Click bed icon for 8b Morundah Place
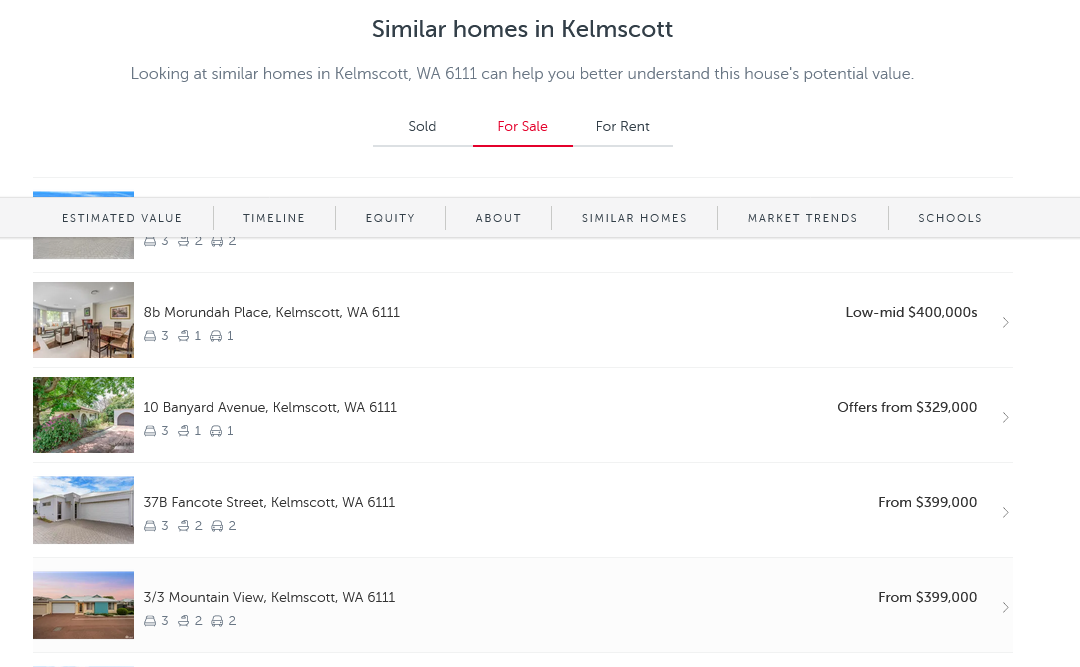Screen dimensions: 1080x667 (150, 336)
